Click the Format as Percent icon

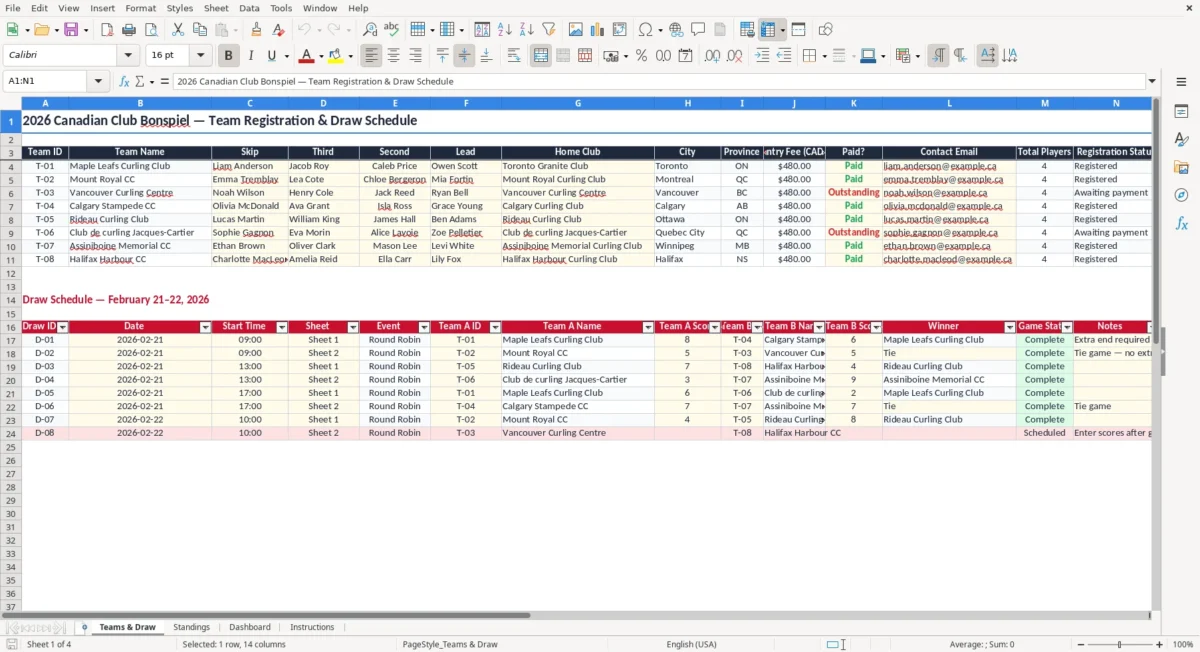click(641, 56)
